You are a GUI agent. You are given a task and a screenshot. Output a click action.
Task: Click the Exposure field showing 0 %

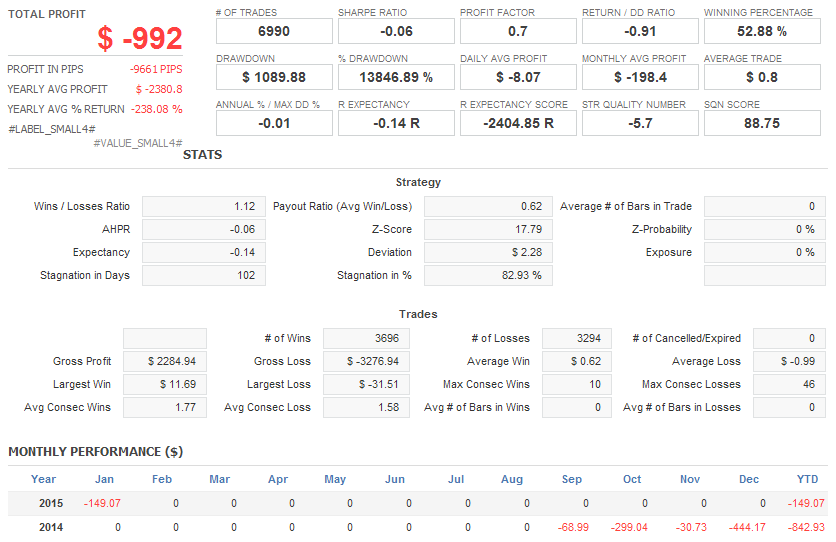click(765, 252)
